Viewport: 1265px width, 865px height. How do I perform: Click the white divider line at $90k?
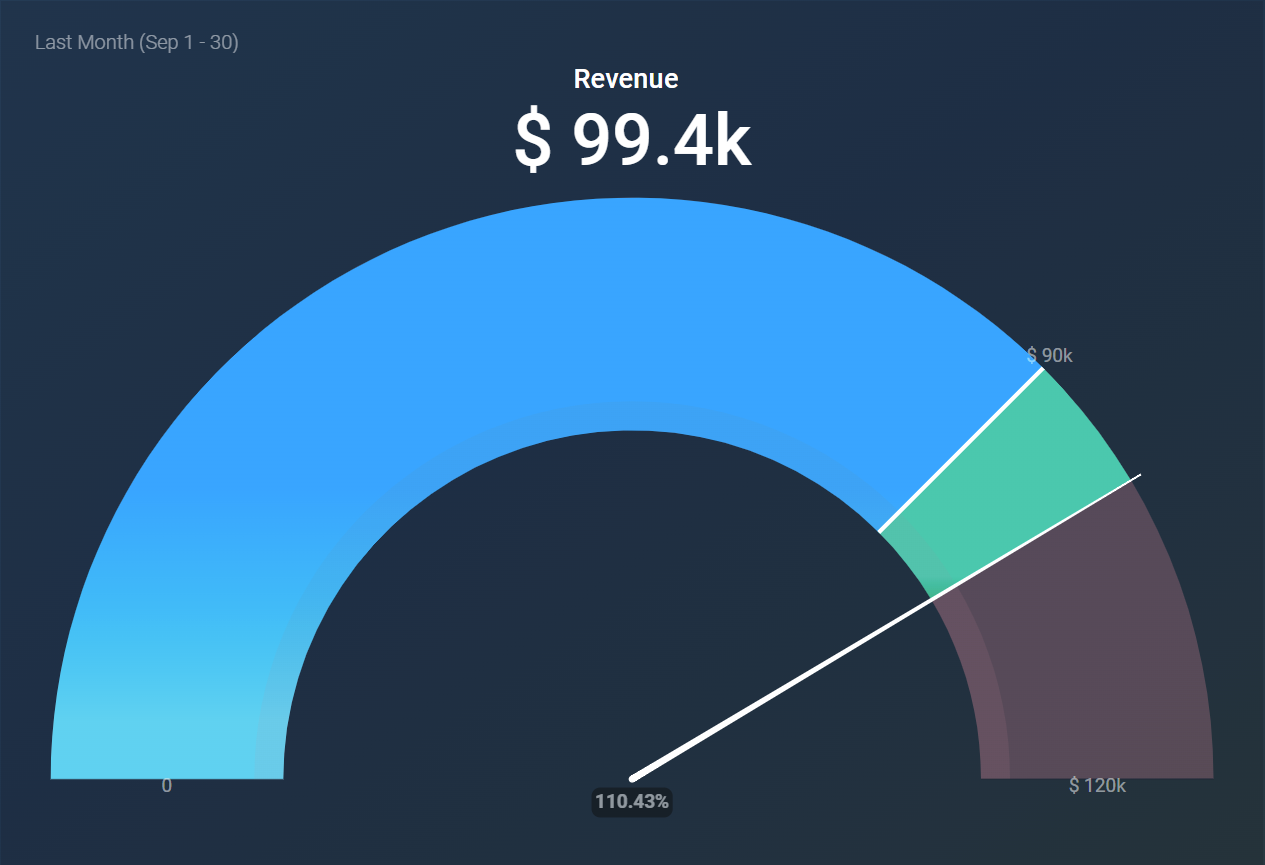click(960, 450)
